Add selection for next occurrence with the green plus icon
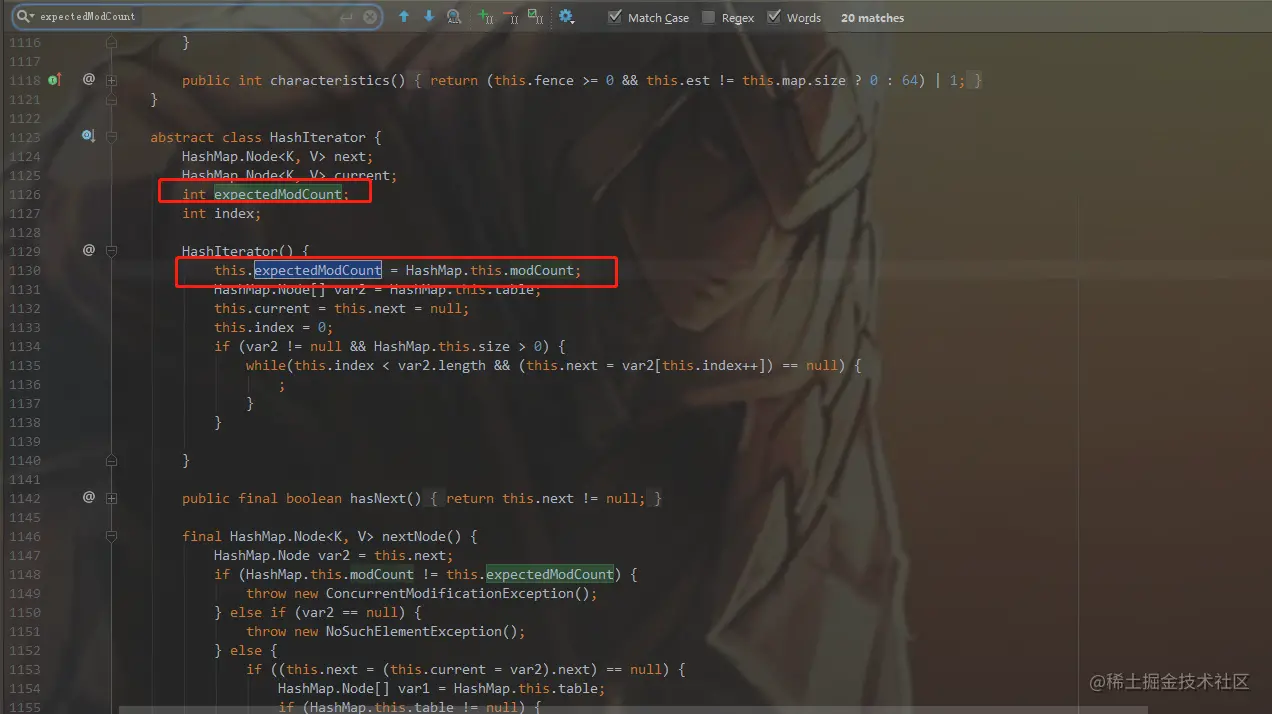 pyautogui.click(x=485, y=17)
